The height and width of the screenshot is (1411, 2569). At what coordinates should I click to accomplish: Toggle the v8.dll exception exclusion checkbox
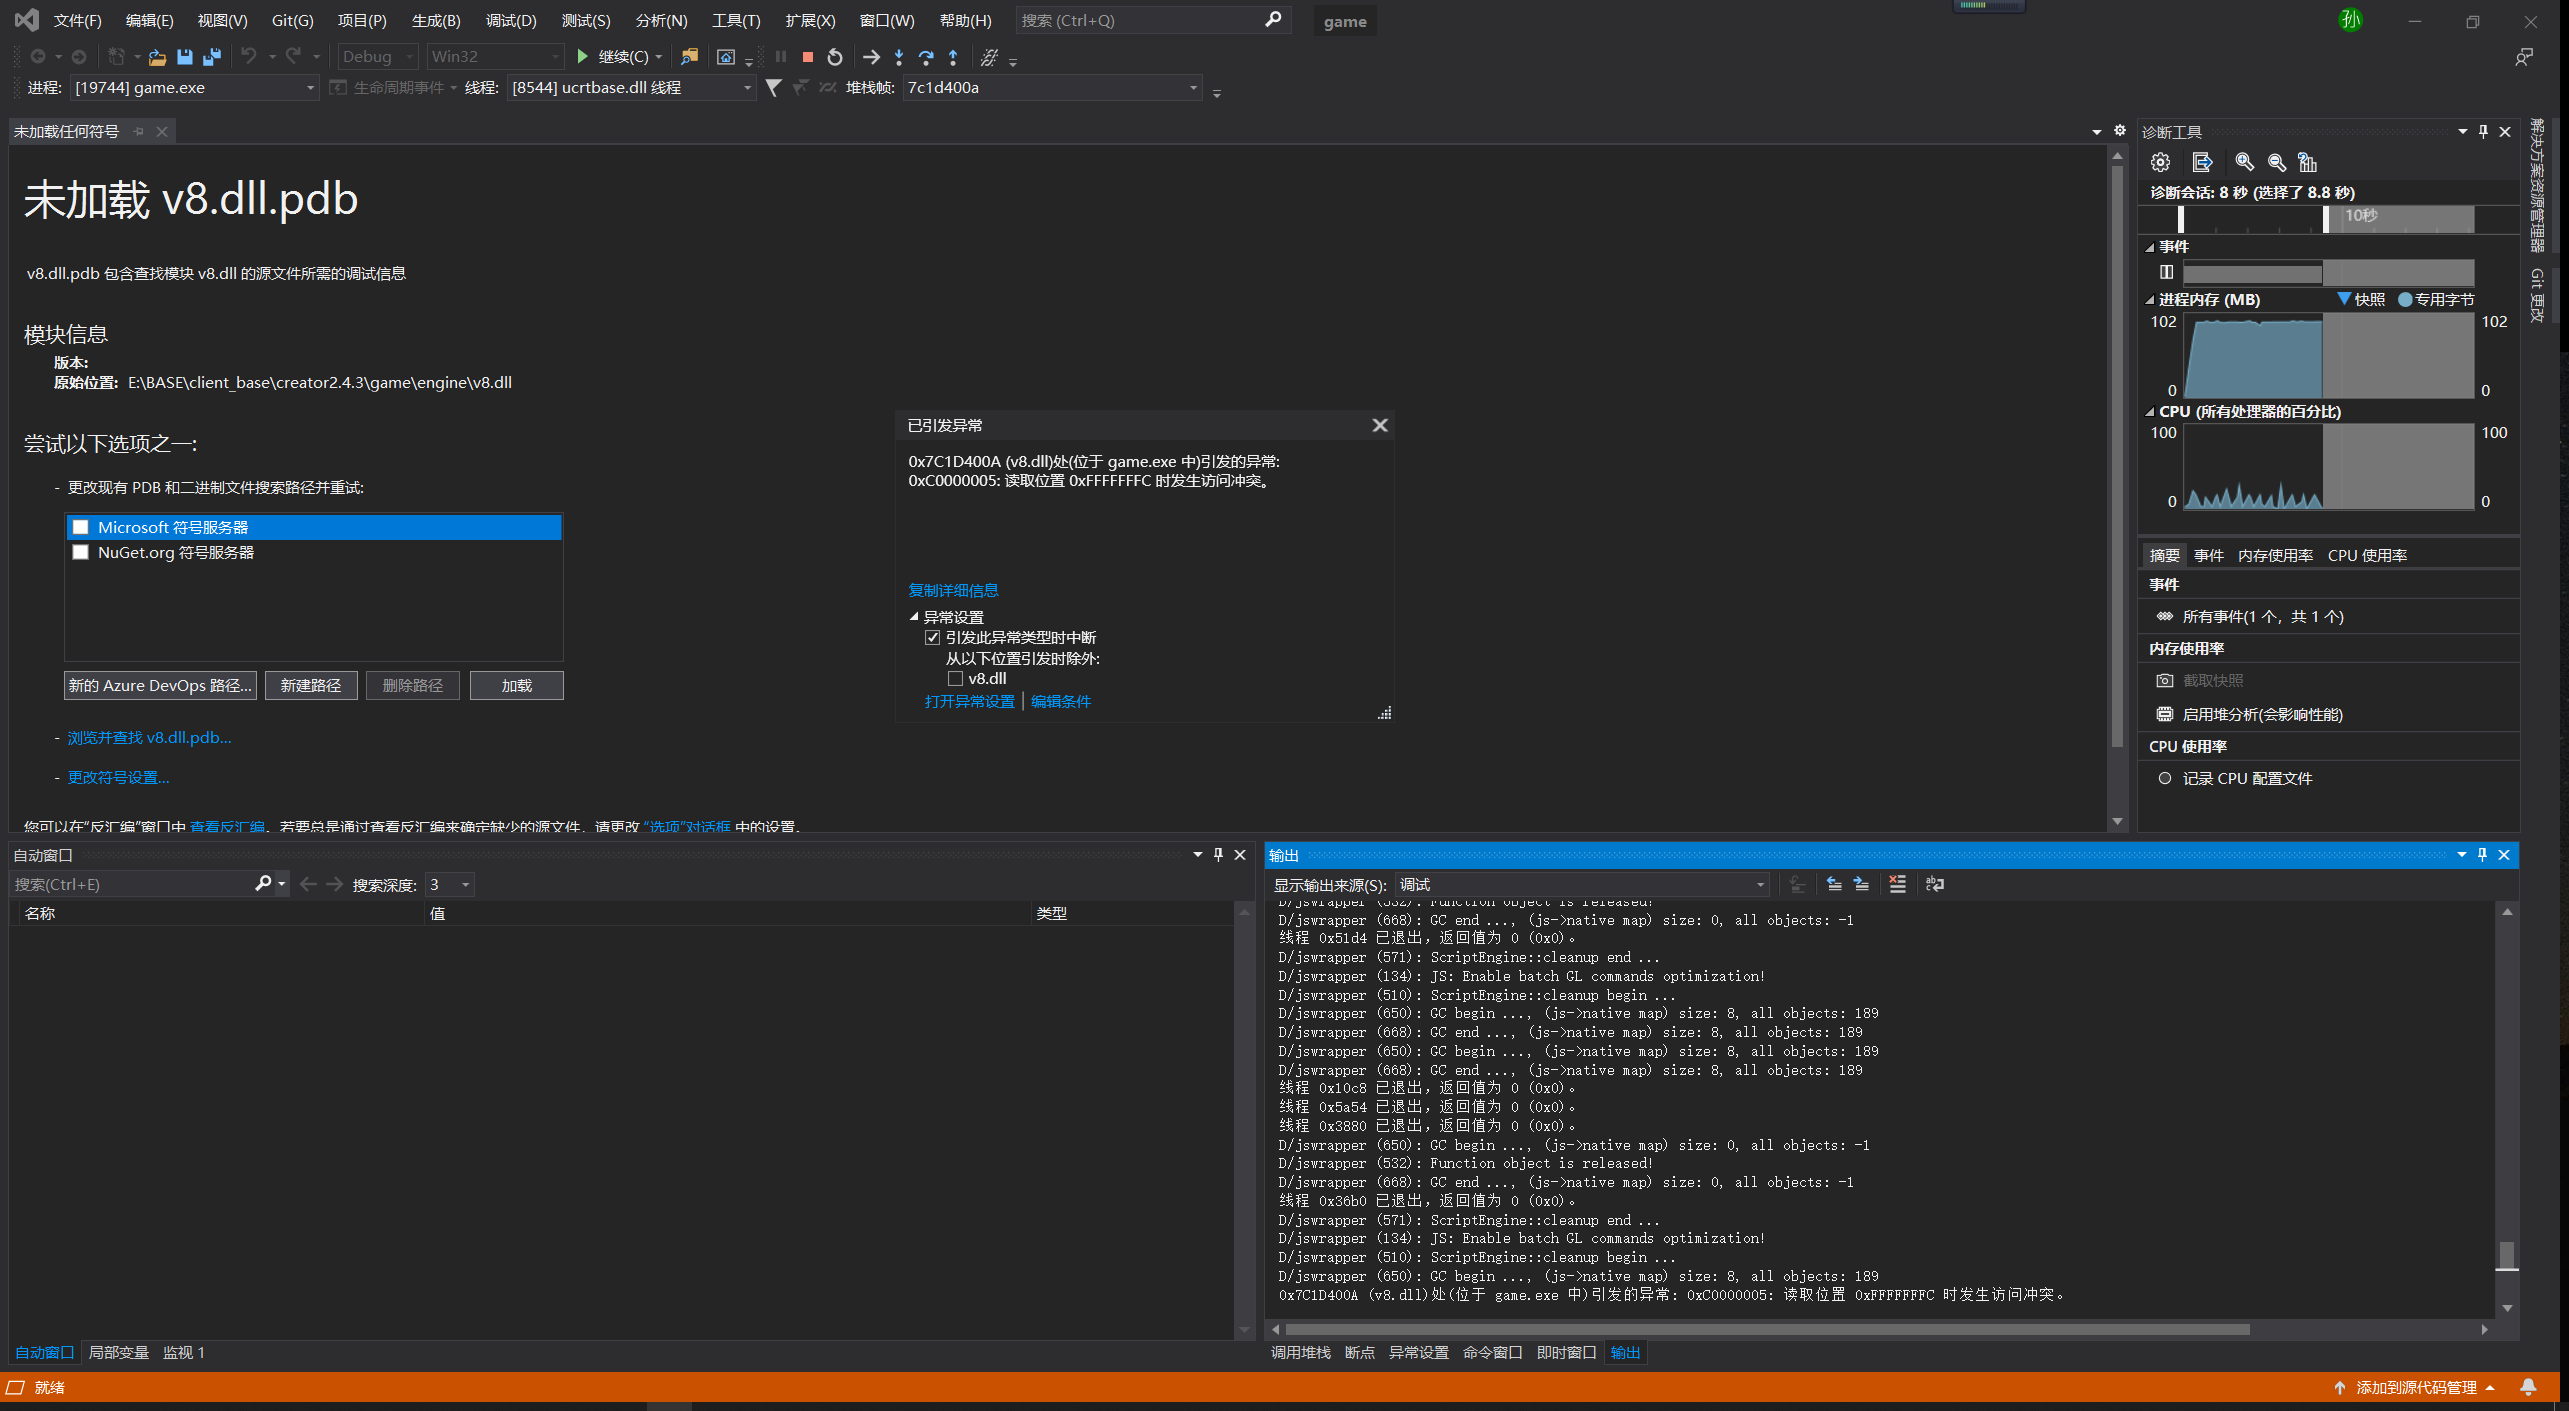coord(955,678)
